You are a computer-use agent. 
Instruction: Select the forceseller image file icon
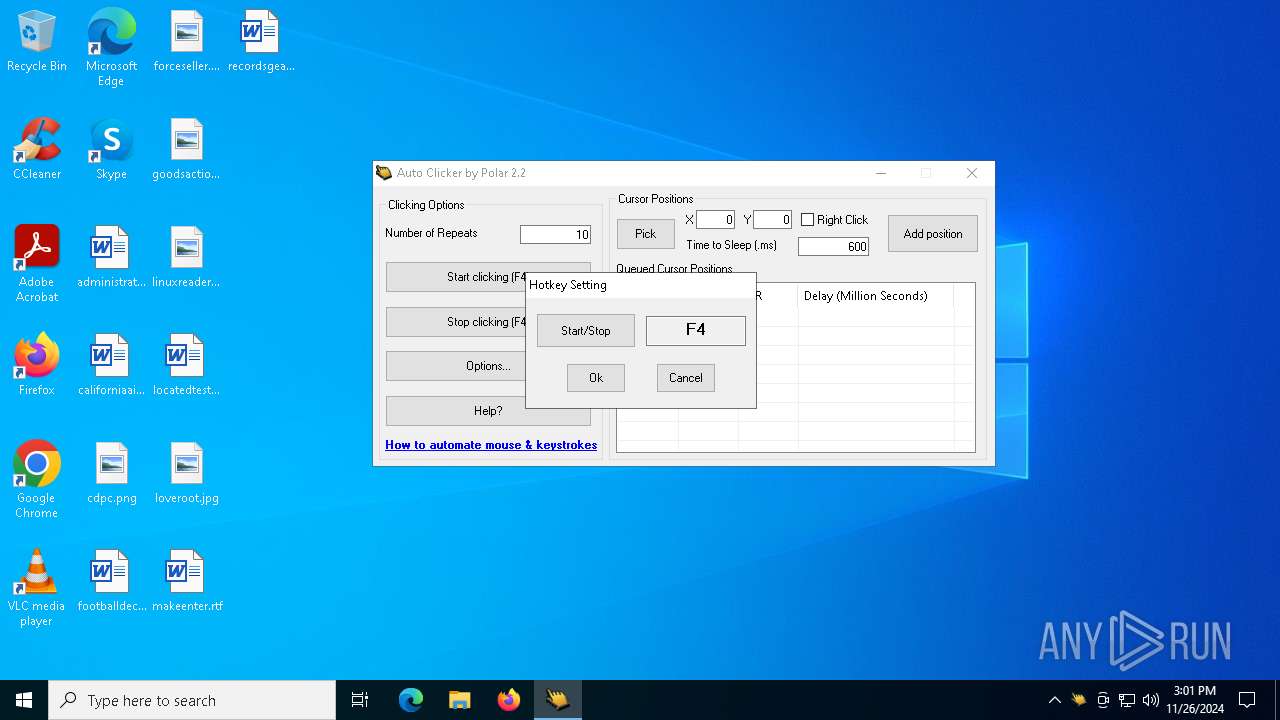(186, 42)
